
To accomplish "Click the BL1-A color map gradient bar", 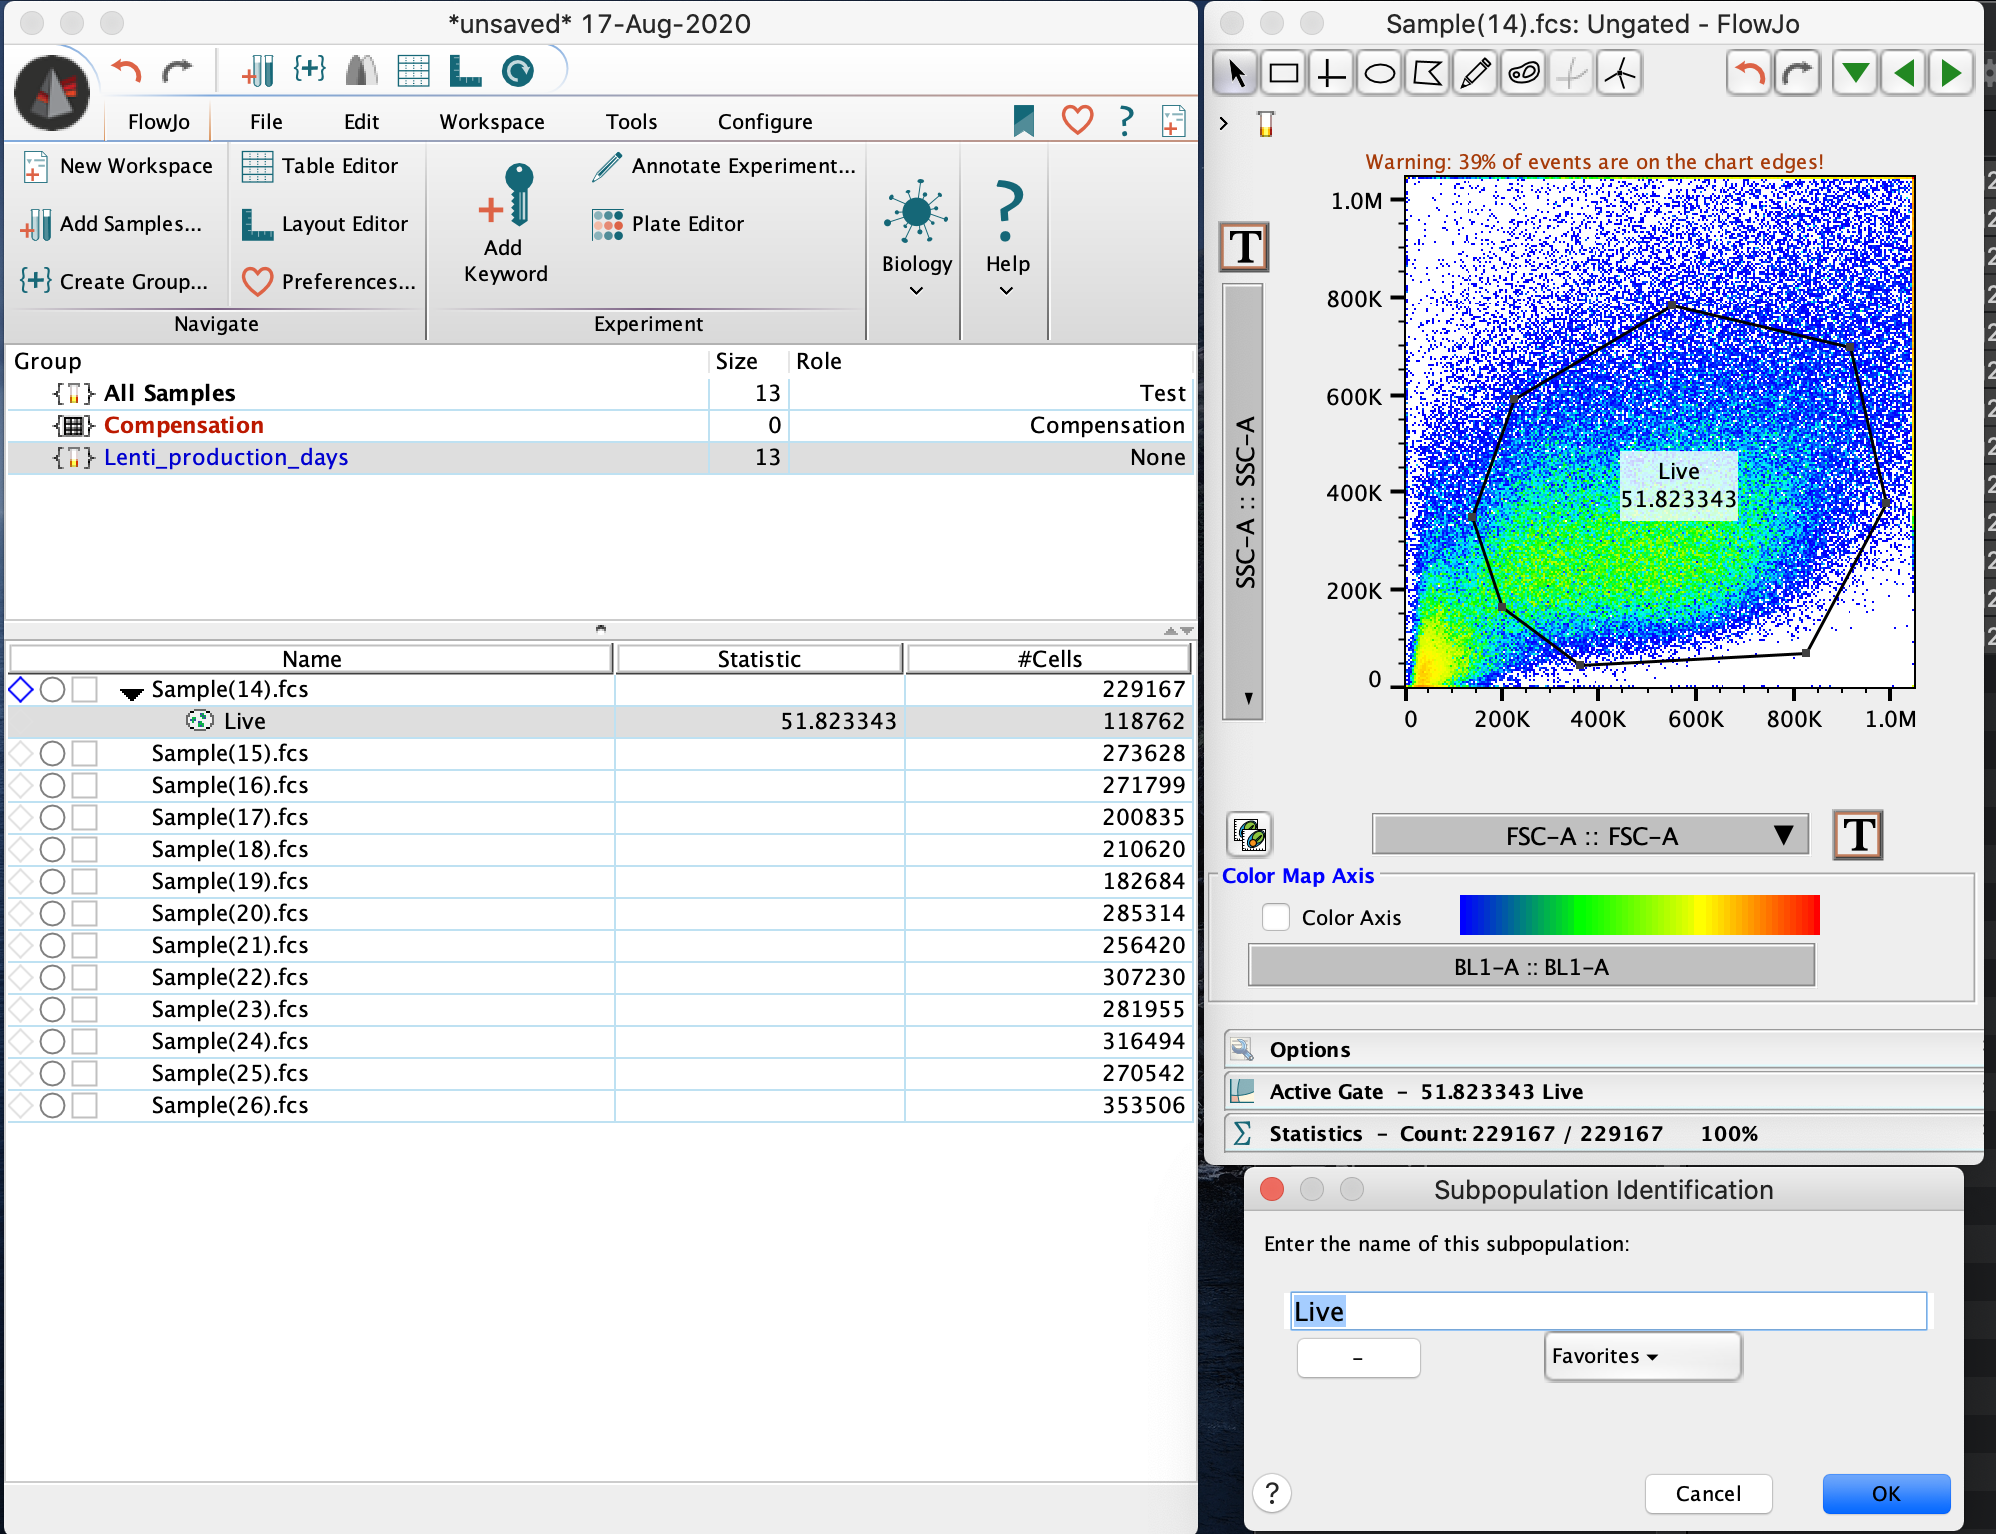I will click(1638, 914).
